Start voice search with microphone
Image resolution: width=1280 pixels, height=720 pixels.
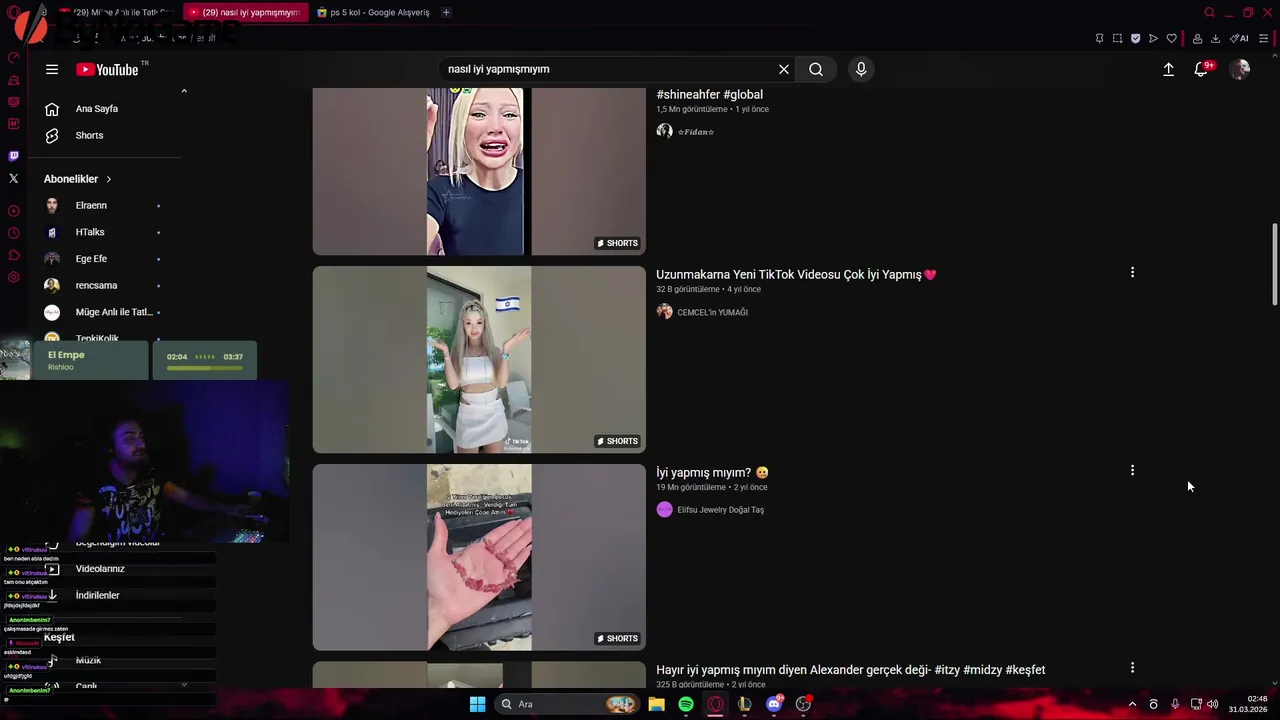(861, 69)
